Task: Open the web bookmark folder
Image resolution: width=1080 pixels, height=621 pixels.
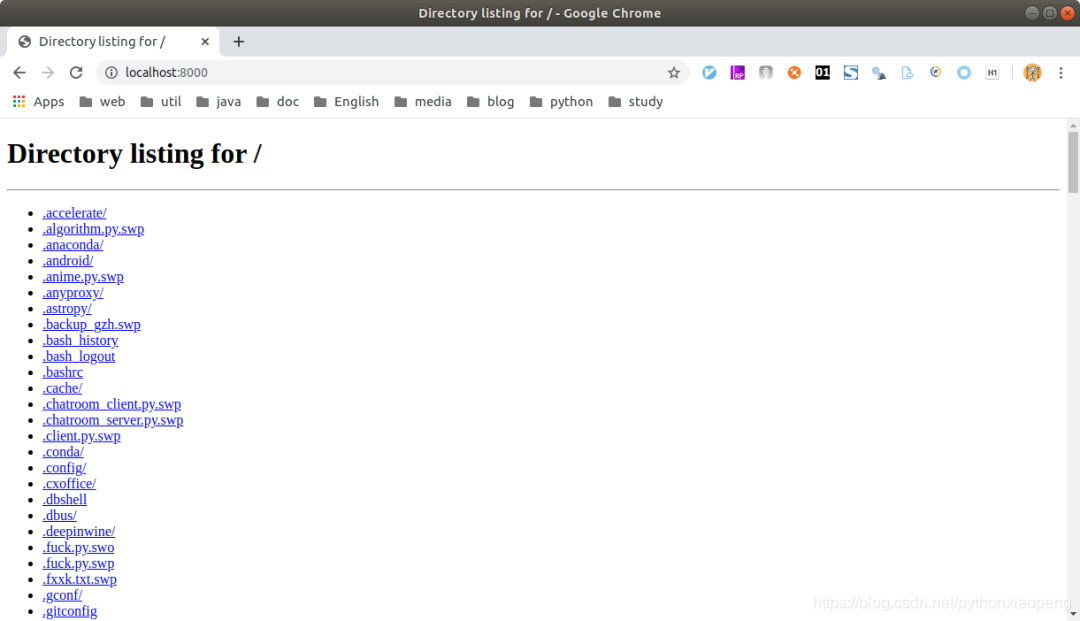Action: (102, 102)
